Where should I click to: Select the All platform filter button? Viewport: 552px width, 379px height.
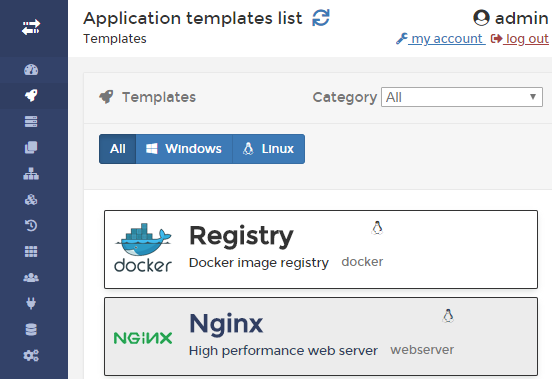coord(118,149)
